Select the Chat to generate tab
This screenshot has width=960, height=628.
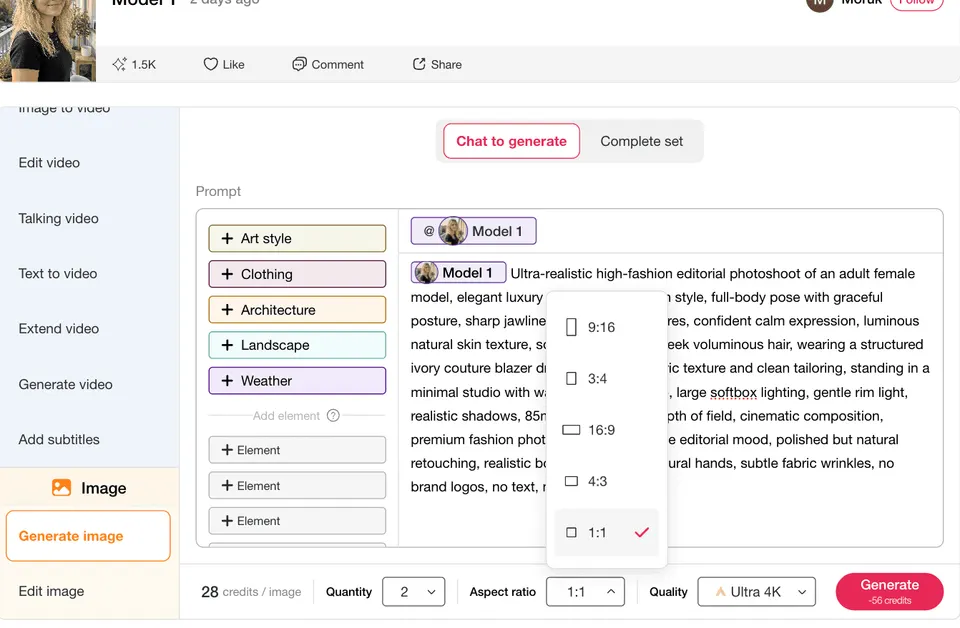point(511,141)
